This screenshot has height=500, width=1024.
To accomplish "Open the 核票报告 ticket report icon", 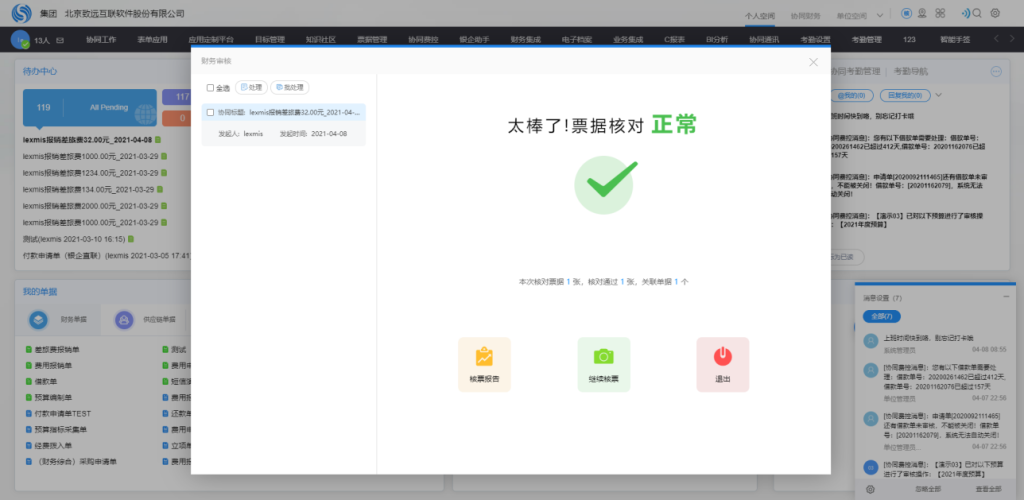I will [x=484, y=363].
